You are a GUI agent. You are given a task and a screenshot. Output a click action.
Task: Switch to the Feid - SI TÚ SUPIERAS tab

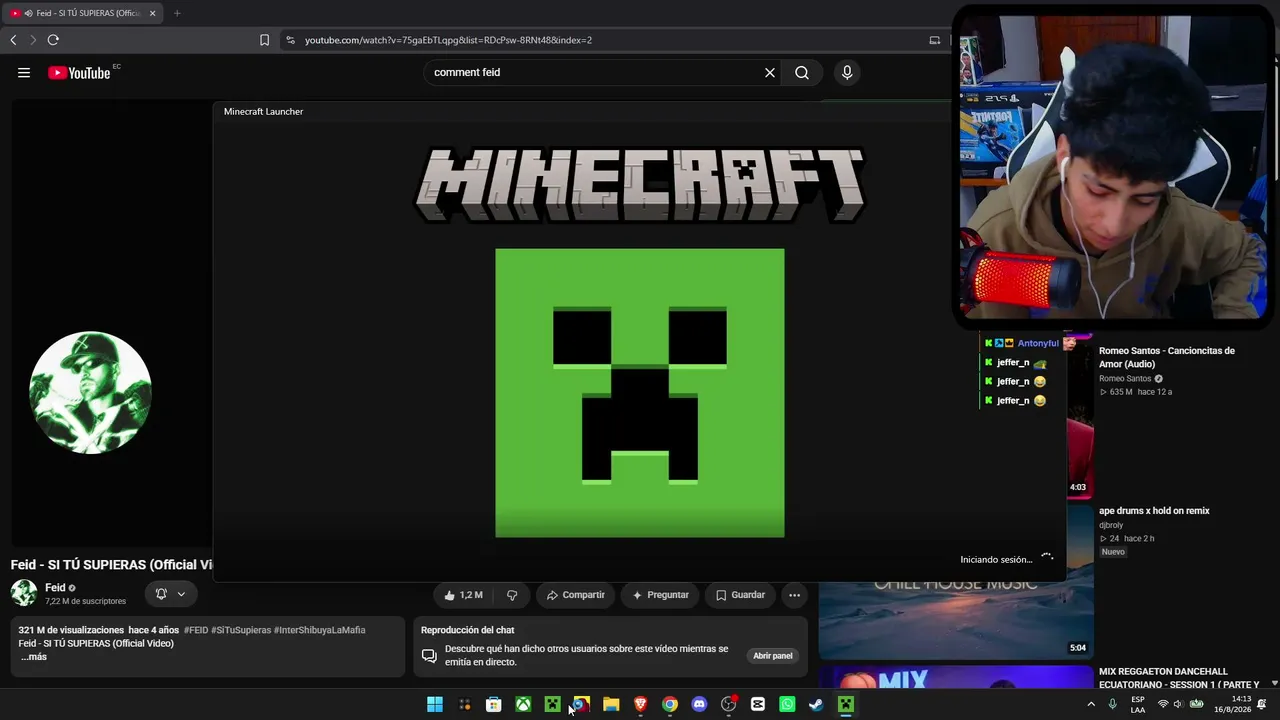[x=83, y=13]
